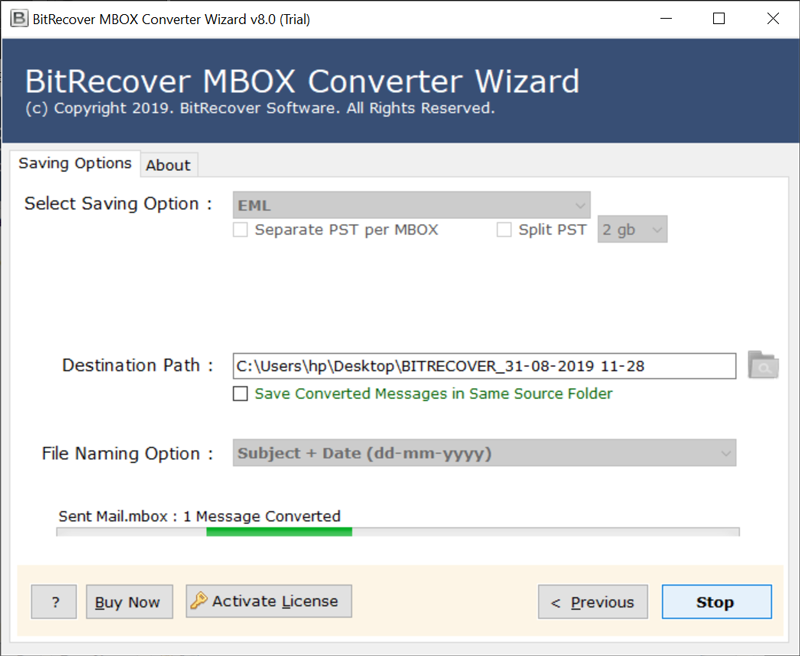
Task: Close the MBOX Converter Wizard window
Action: 773,19
